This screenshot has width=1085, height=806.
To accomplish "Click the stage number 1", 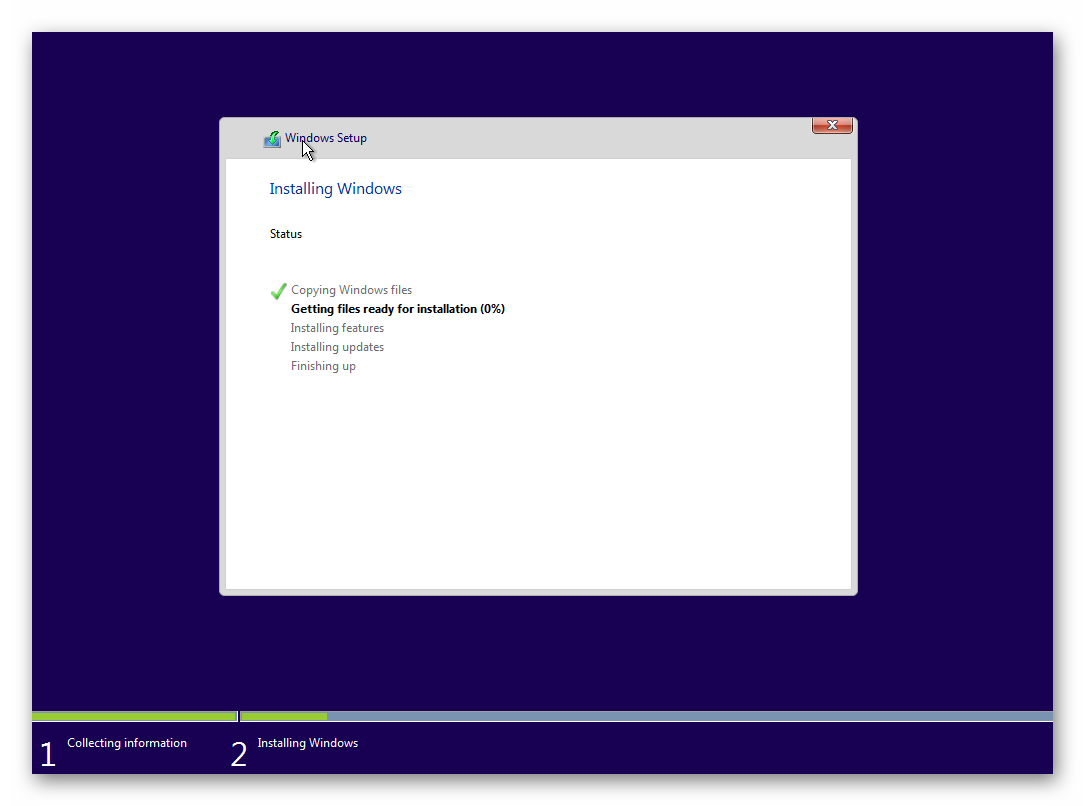I will 48,754.
